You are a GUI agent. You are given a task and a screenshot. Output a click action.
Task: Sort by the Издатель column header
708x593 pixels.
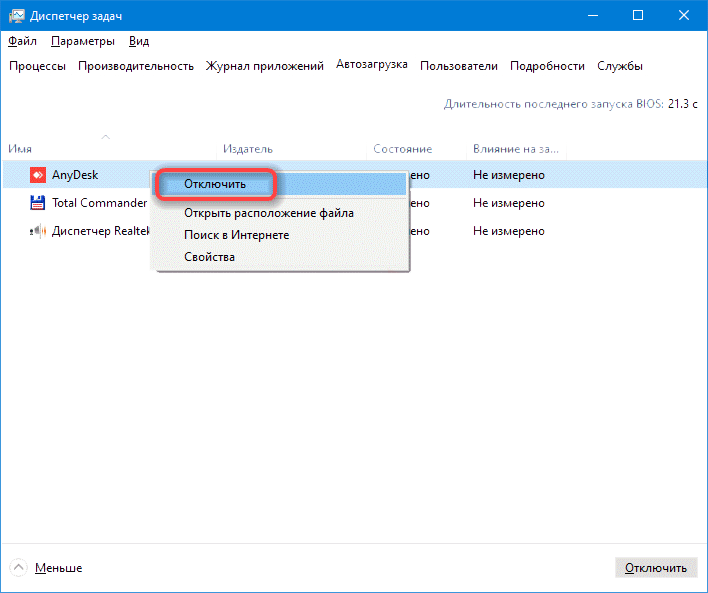click(x=248, y=149)
